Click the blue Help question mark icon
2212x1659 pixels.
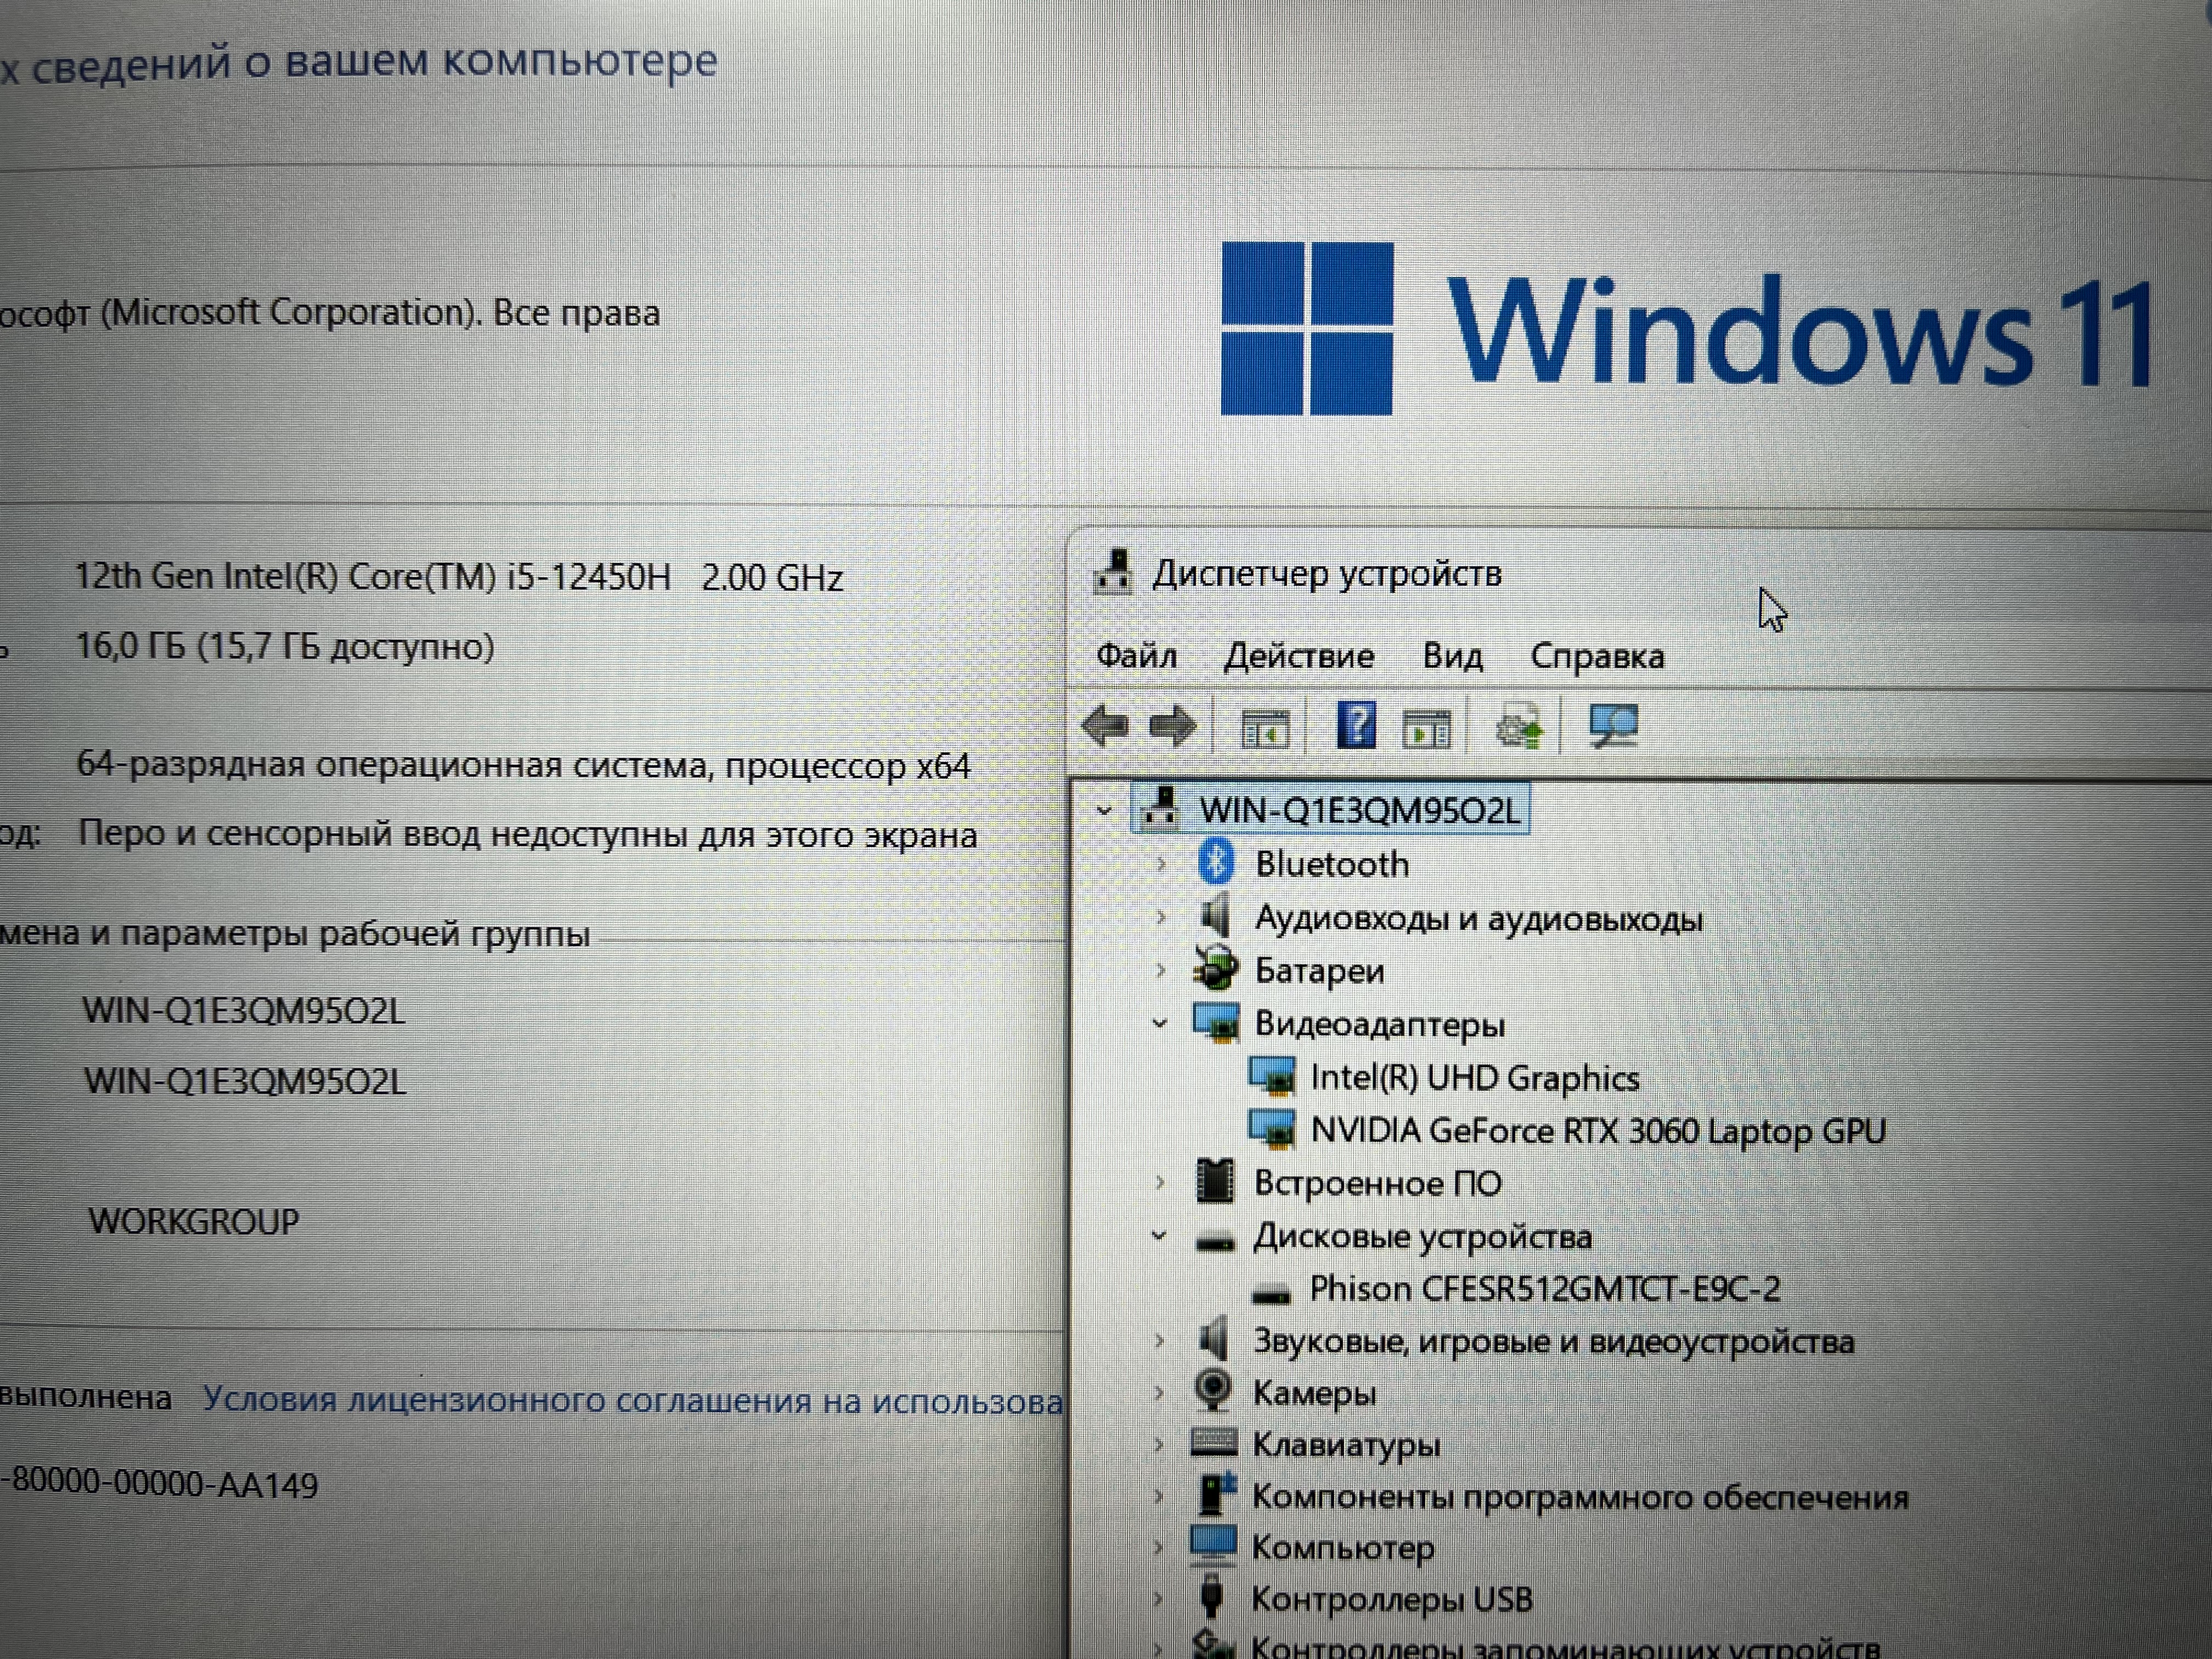[x=1356, y=725]
